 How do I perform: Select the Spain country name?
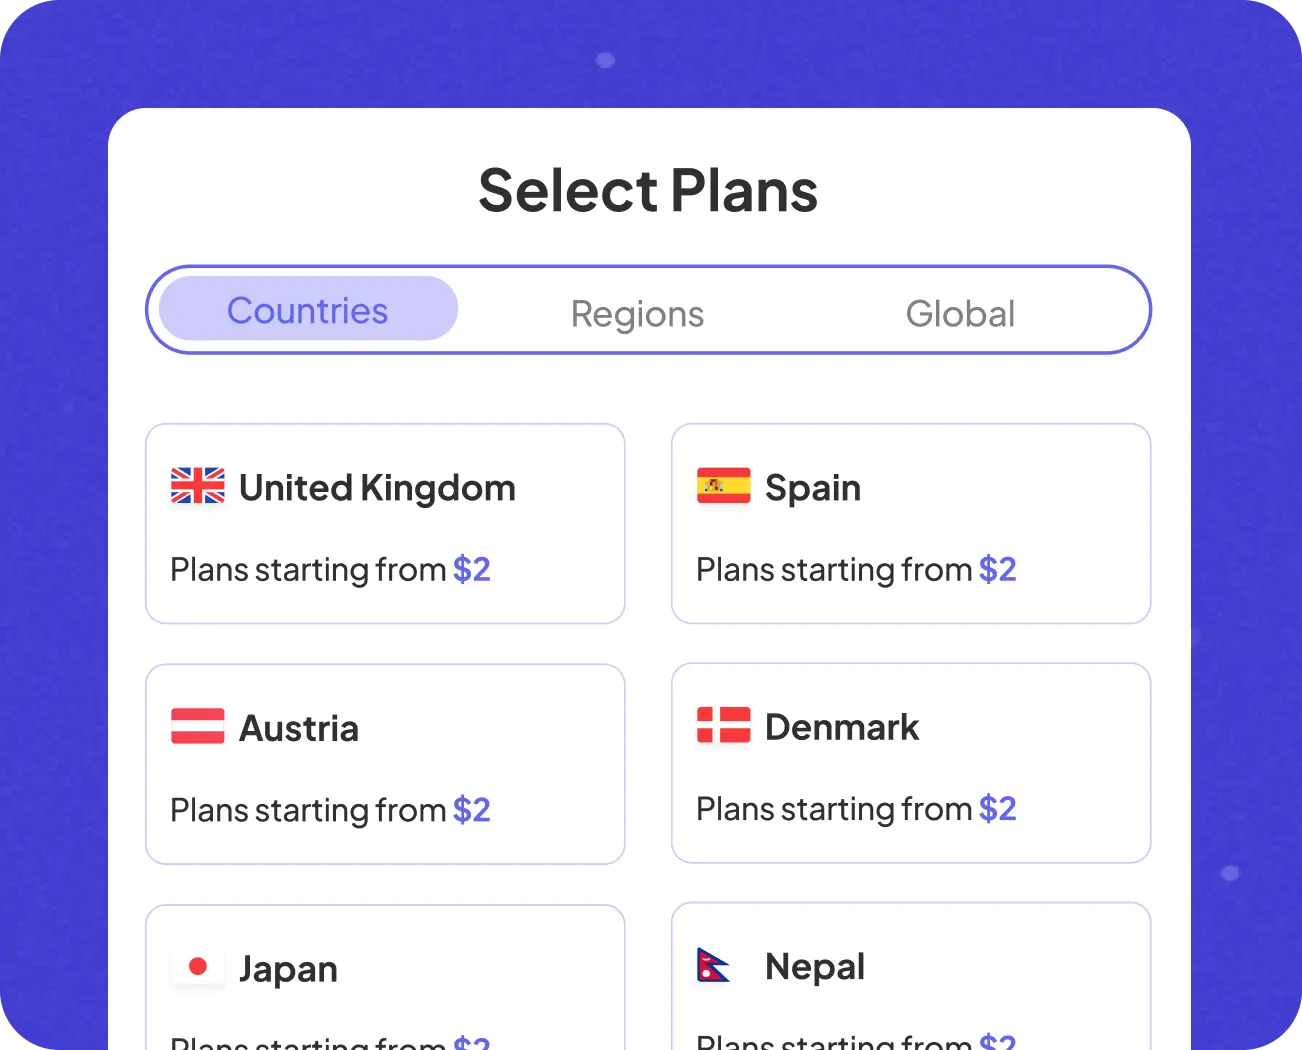pyautogui.click(x=812, y=488)
